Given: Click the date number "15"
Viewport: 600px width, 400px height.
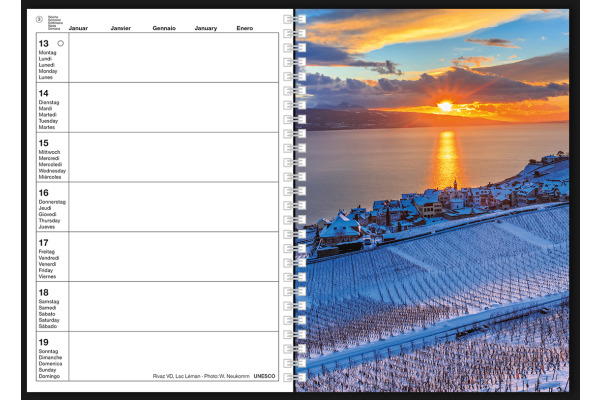Looking at the screenshot, I should [44, 143].
